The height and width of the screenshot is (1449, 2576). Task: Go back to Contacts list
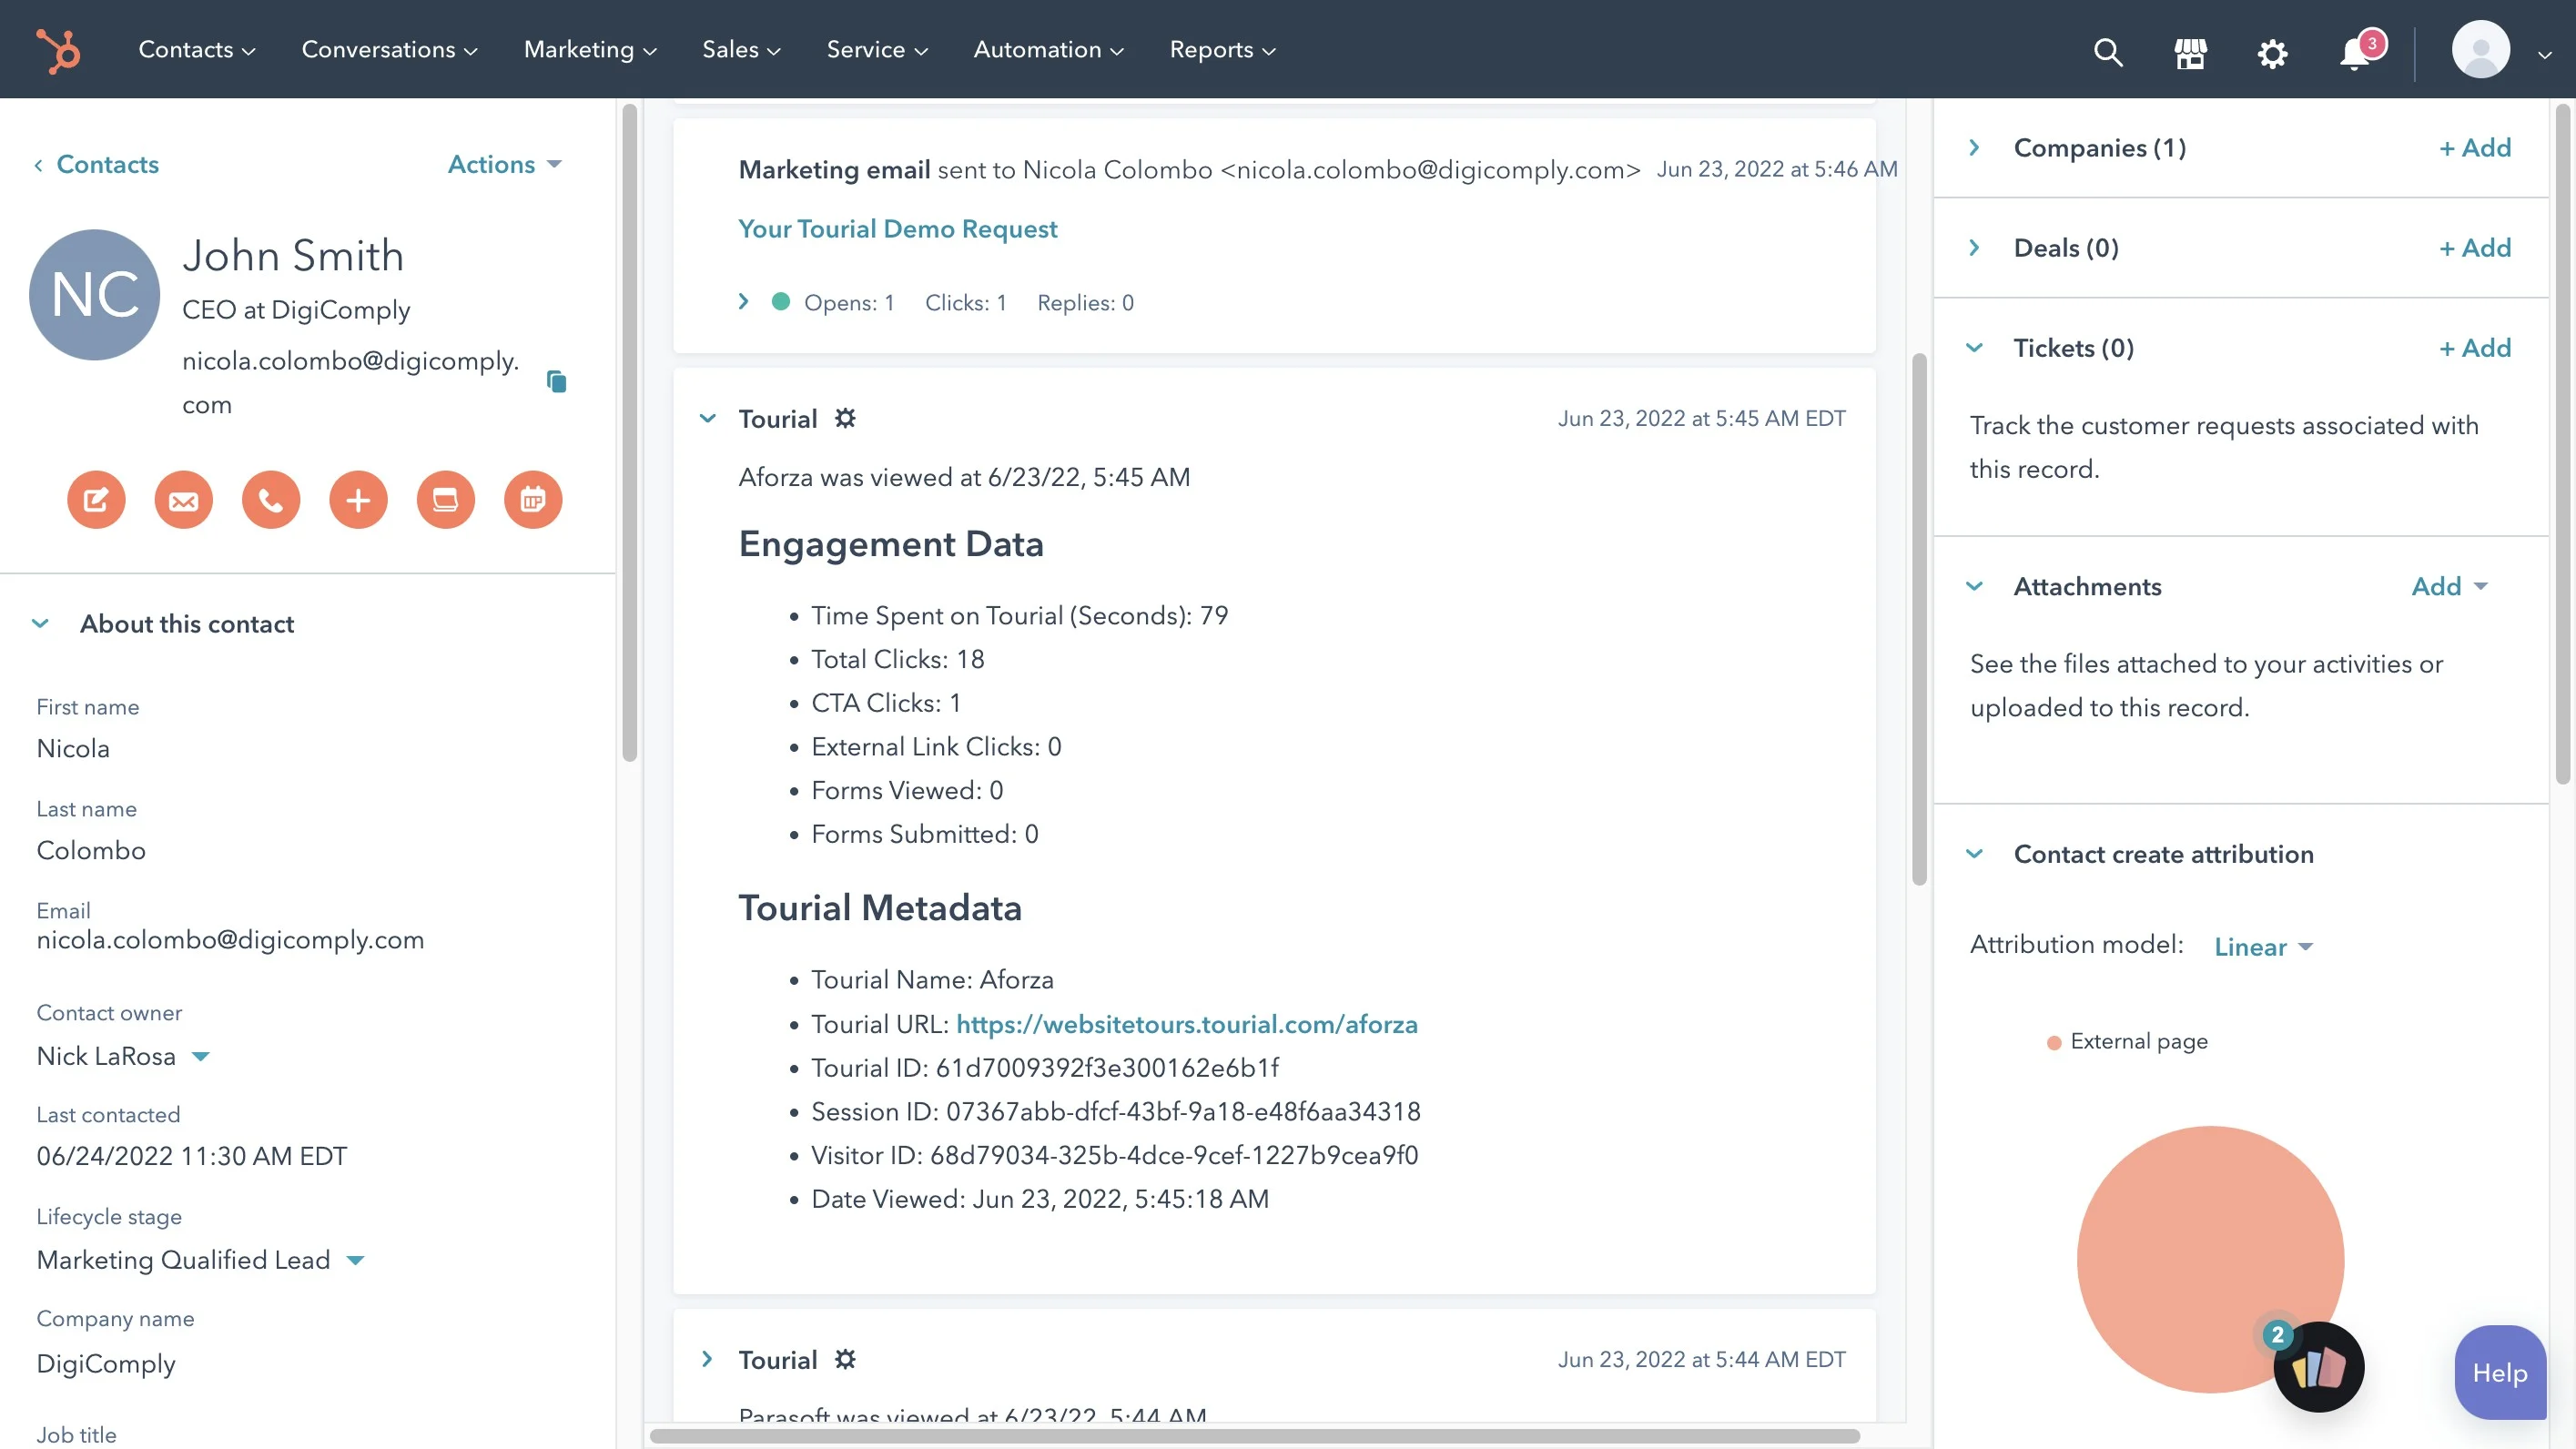pyautogui.click(x=96, y=164)
